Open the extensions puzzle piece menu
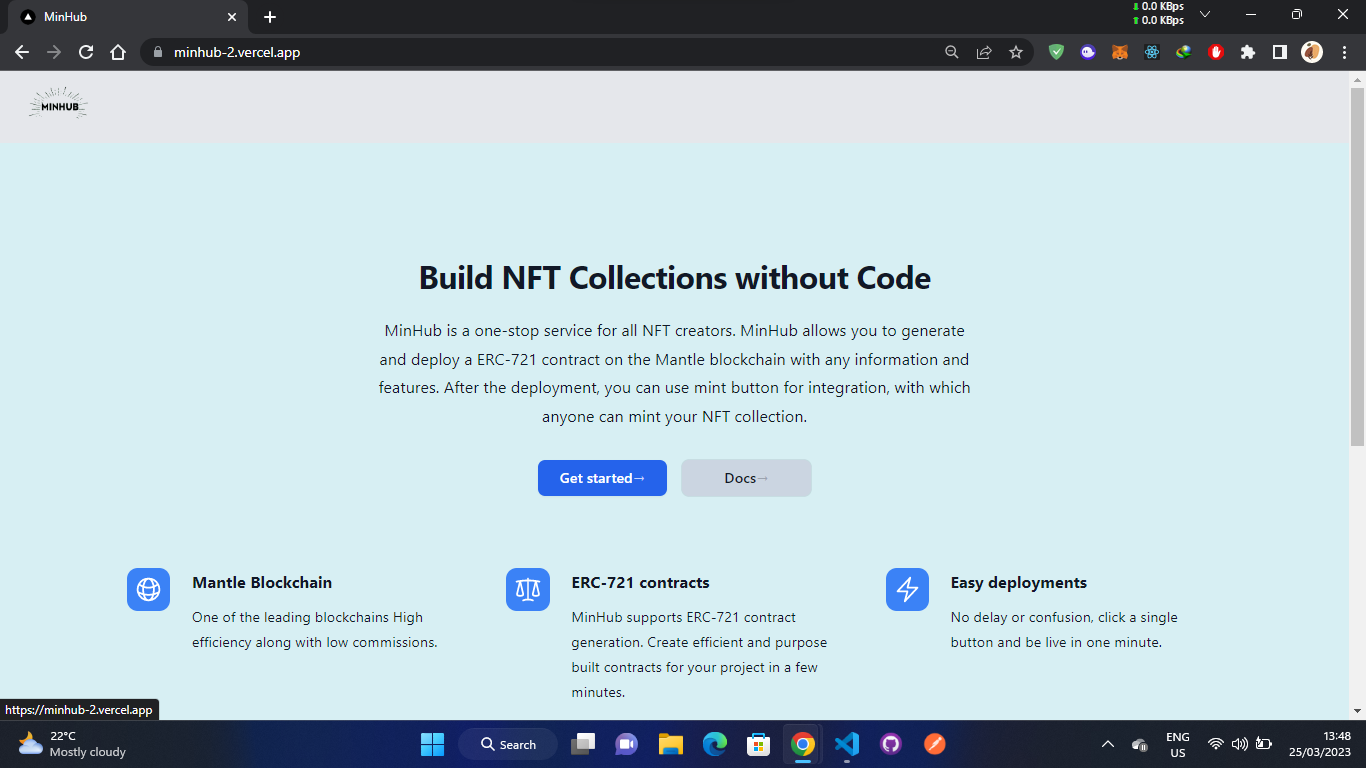The width and height of the screenshot is (1366, 768). click(x=1247, y=51)
